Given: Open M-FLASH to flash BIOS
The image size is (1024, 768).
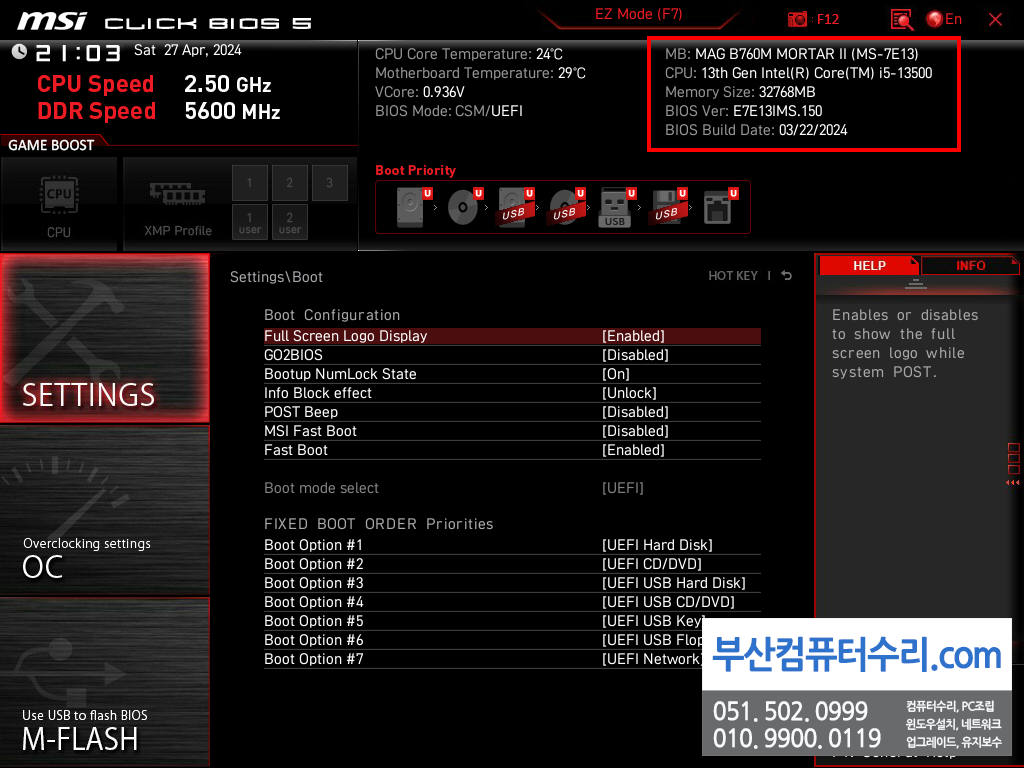Looking at the screenshot, I should [x=104, y=681].
